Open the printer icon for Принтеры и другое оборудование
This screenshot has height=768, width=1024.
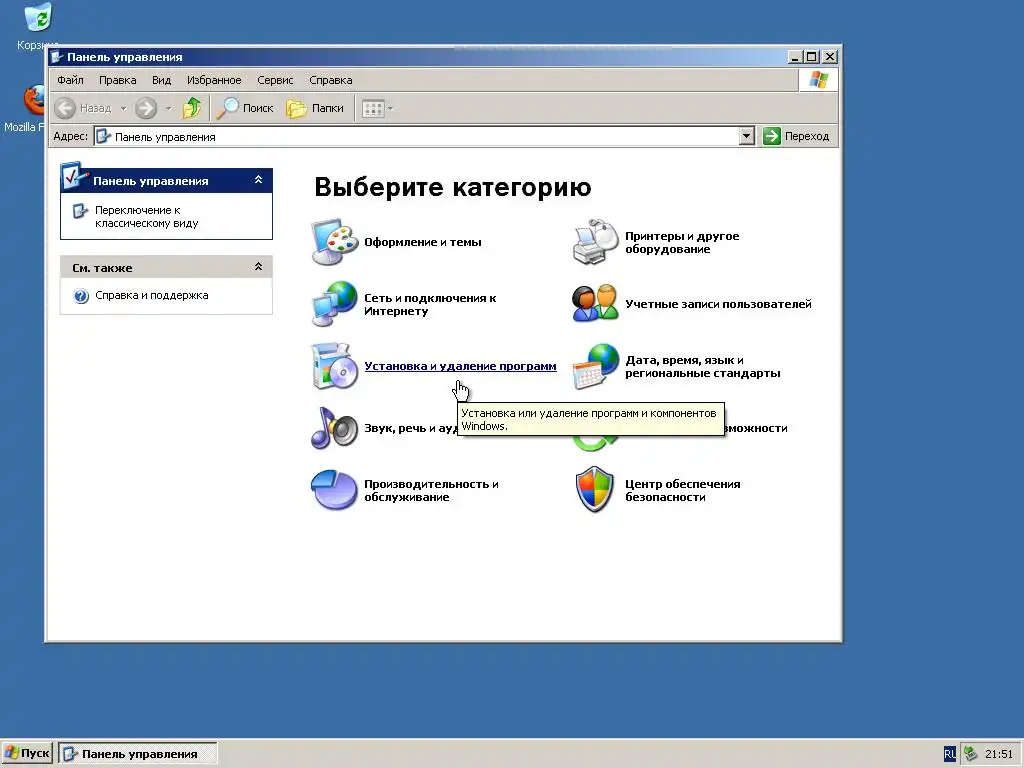tap(595, 242)
